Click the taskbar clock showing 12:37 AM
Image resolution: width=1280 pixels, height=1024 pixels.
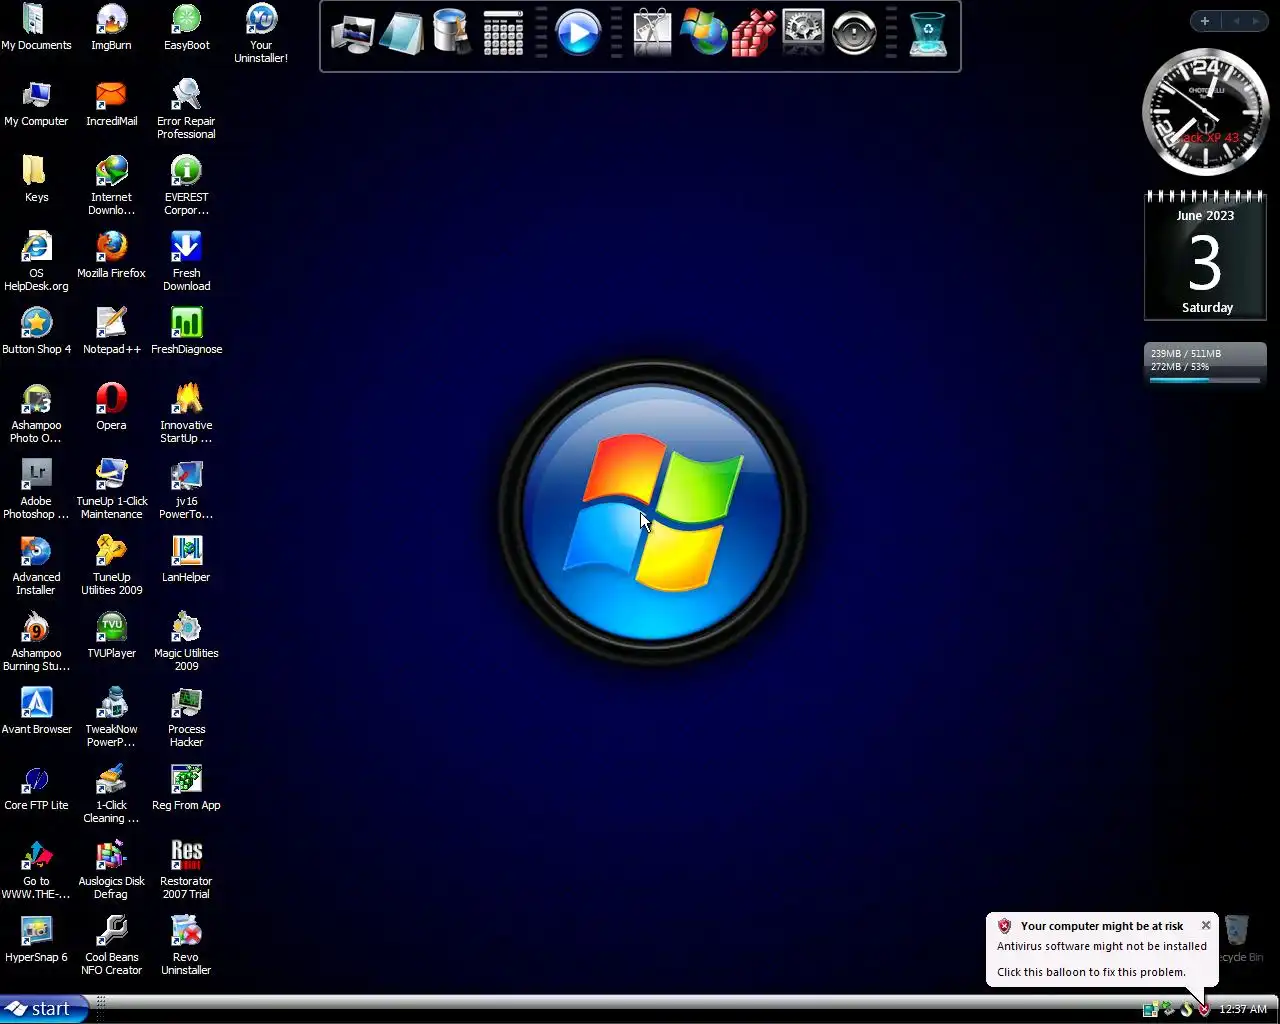coord(1243,1009)
